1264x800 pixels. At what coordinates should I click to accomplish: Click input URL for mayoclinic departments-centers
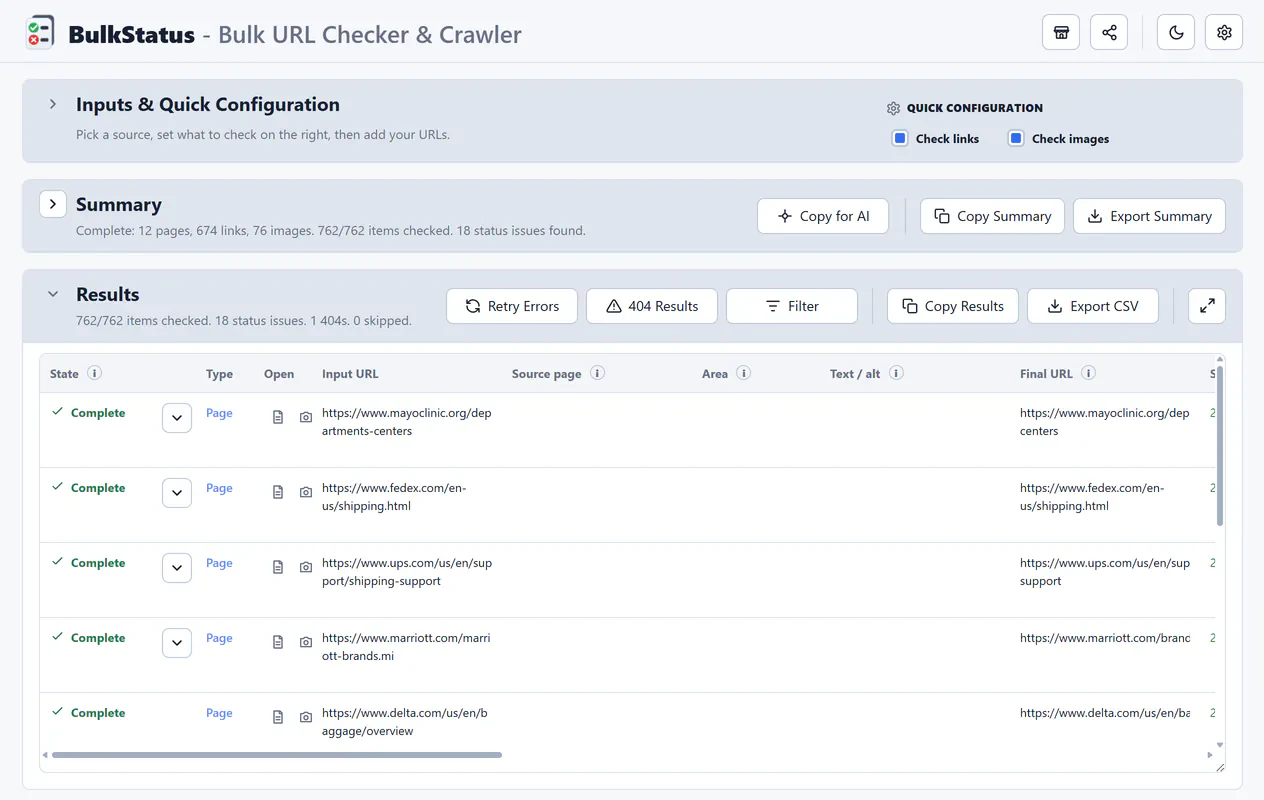point(407,422)
